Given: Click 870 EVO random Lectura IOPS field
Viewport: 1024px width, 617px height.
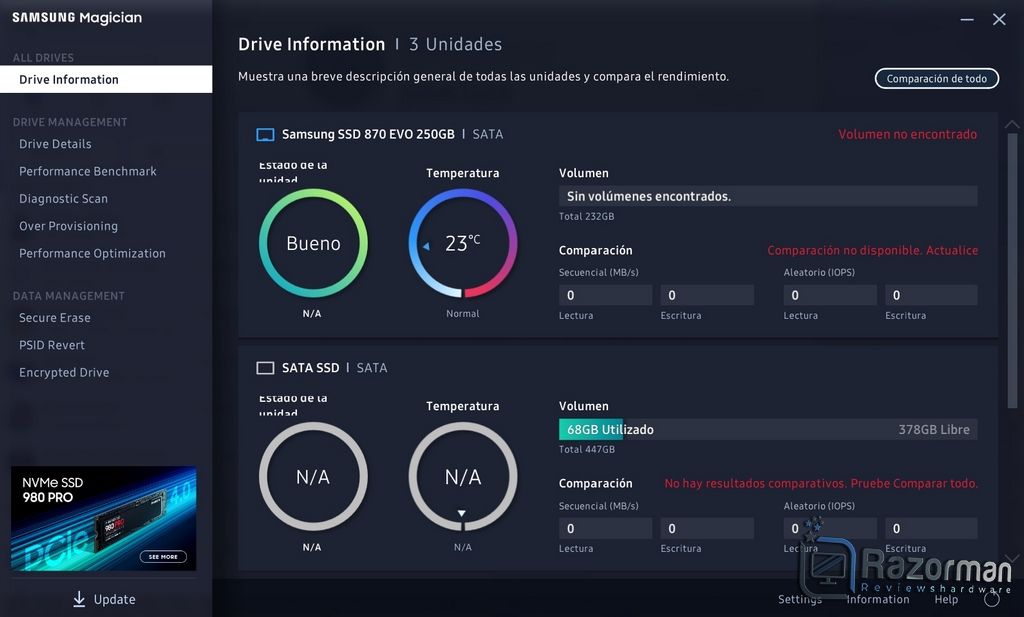Looking at the screenshot, I should click(x=830, y=295).
